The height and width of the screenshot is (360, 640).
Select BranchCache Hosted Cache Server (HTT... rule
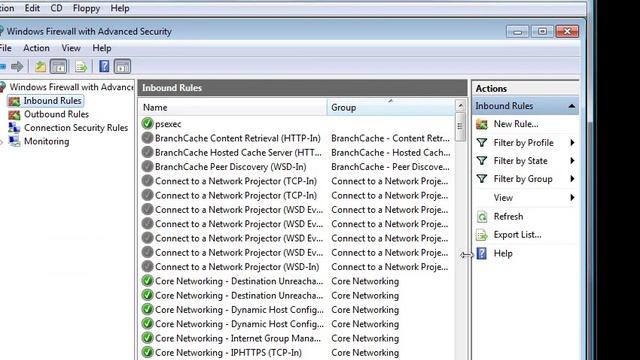tap(238, 153)
